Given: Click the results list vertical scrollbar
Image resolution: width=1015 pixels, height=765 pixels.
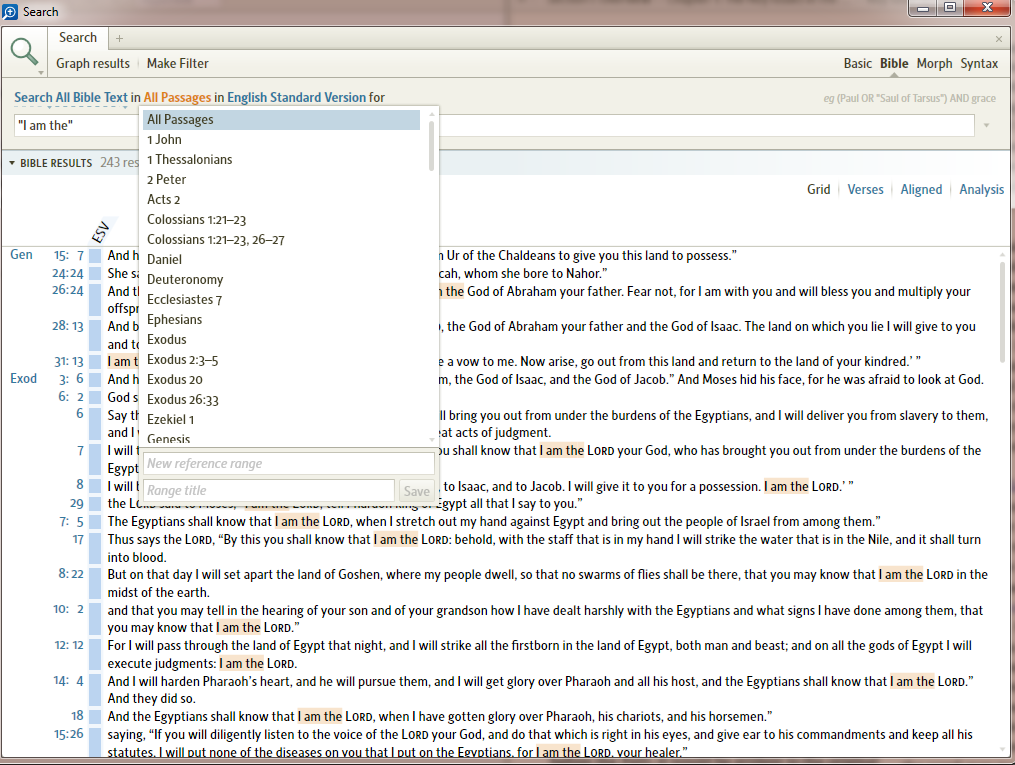Looking at the screenshot, I should 1002,312.
